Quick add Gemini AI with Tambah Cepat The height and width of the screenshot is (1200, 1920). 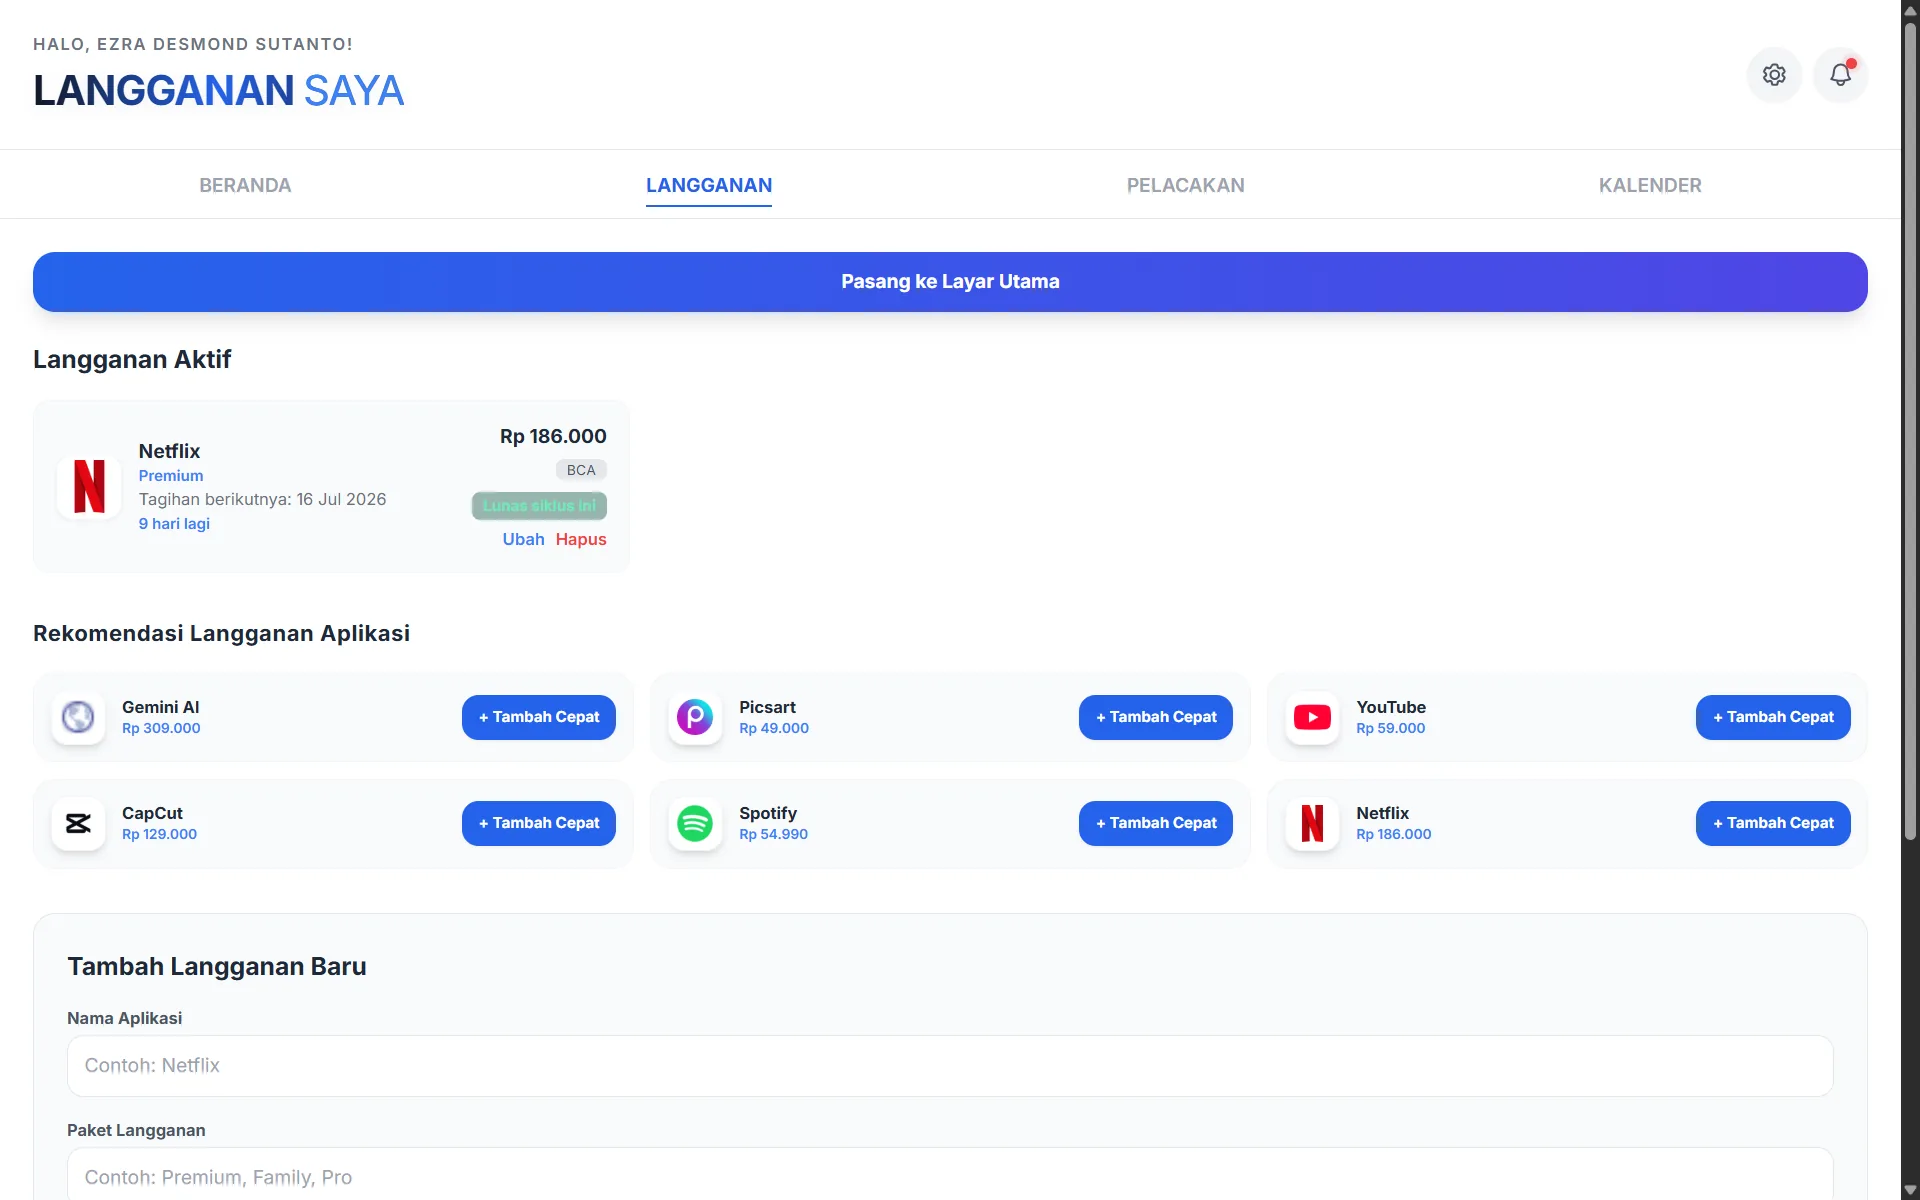click(539, 717)
